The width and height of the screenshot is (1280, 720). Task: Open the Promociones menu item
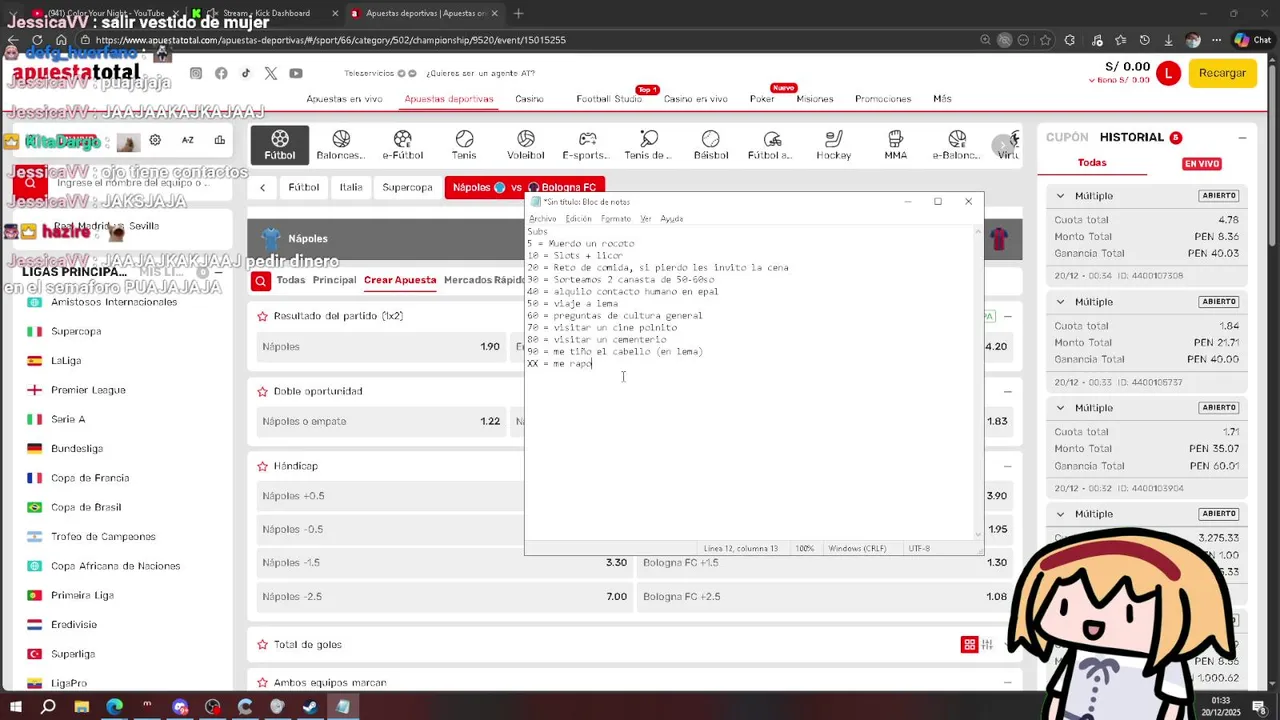tap(883, 99)
